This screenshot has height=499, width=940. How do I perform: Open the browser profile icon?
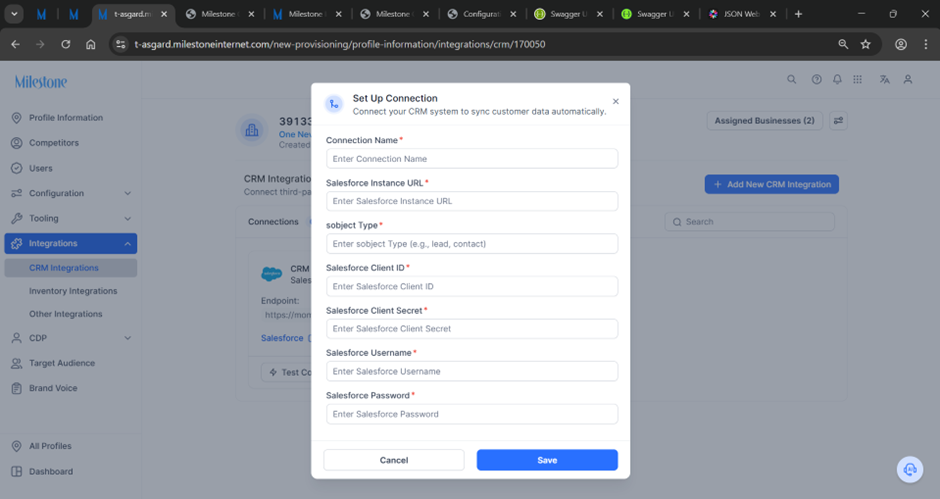pyautogui.click(x=900, y=44)
